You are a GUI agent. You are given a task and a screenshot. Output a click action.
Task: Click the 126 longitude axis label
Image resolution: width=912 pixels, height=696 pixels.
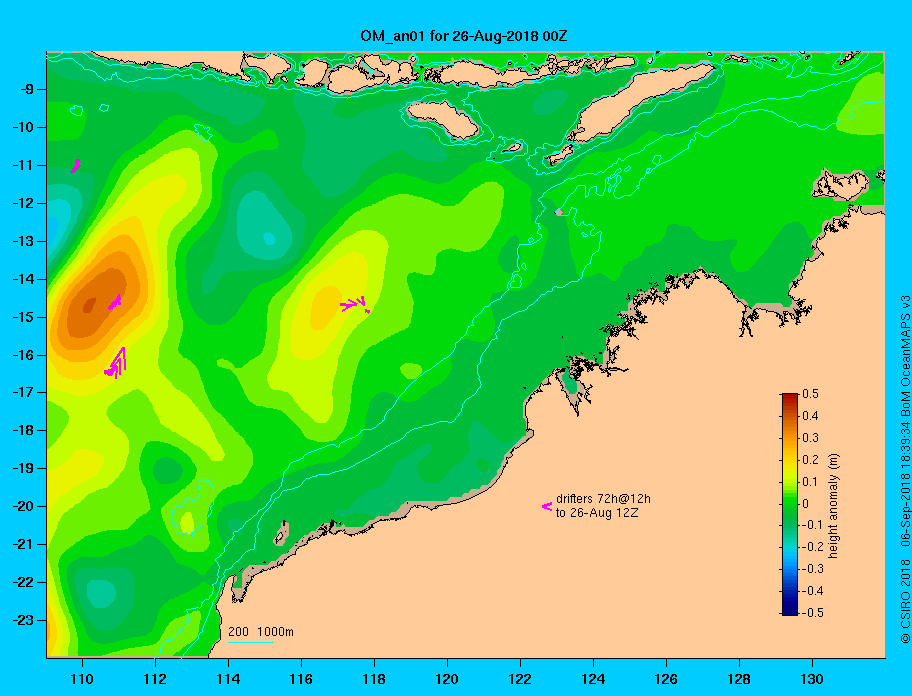[x=666, y=679]
